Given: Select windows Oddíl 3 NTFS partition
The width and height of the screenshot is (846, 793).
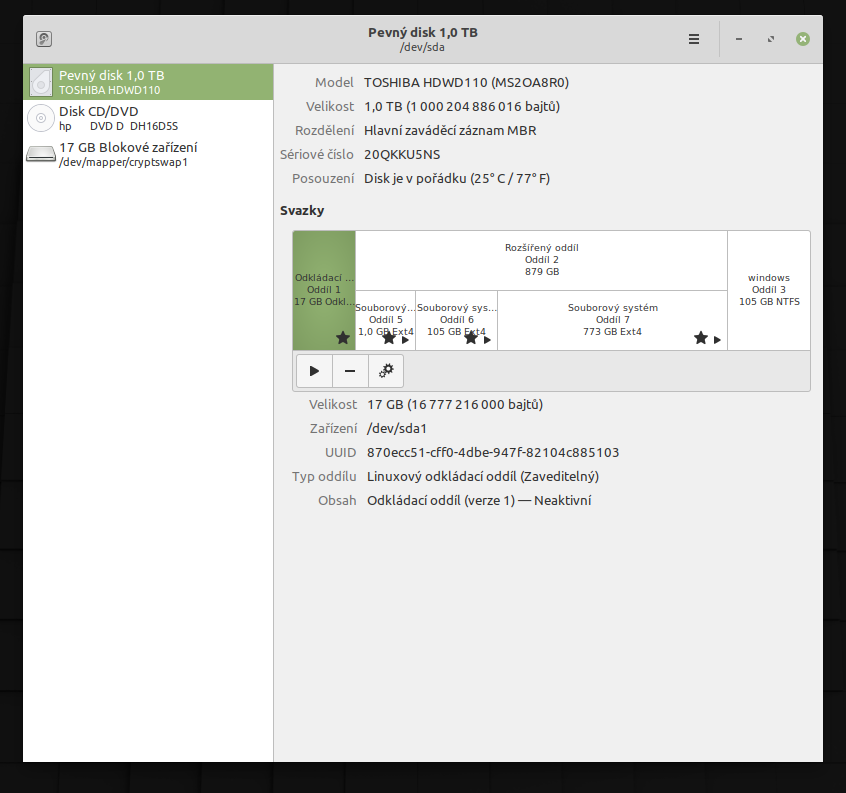Looking at the screenshot, I should click(x=768, y=290).
